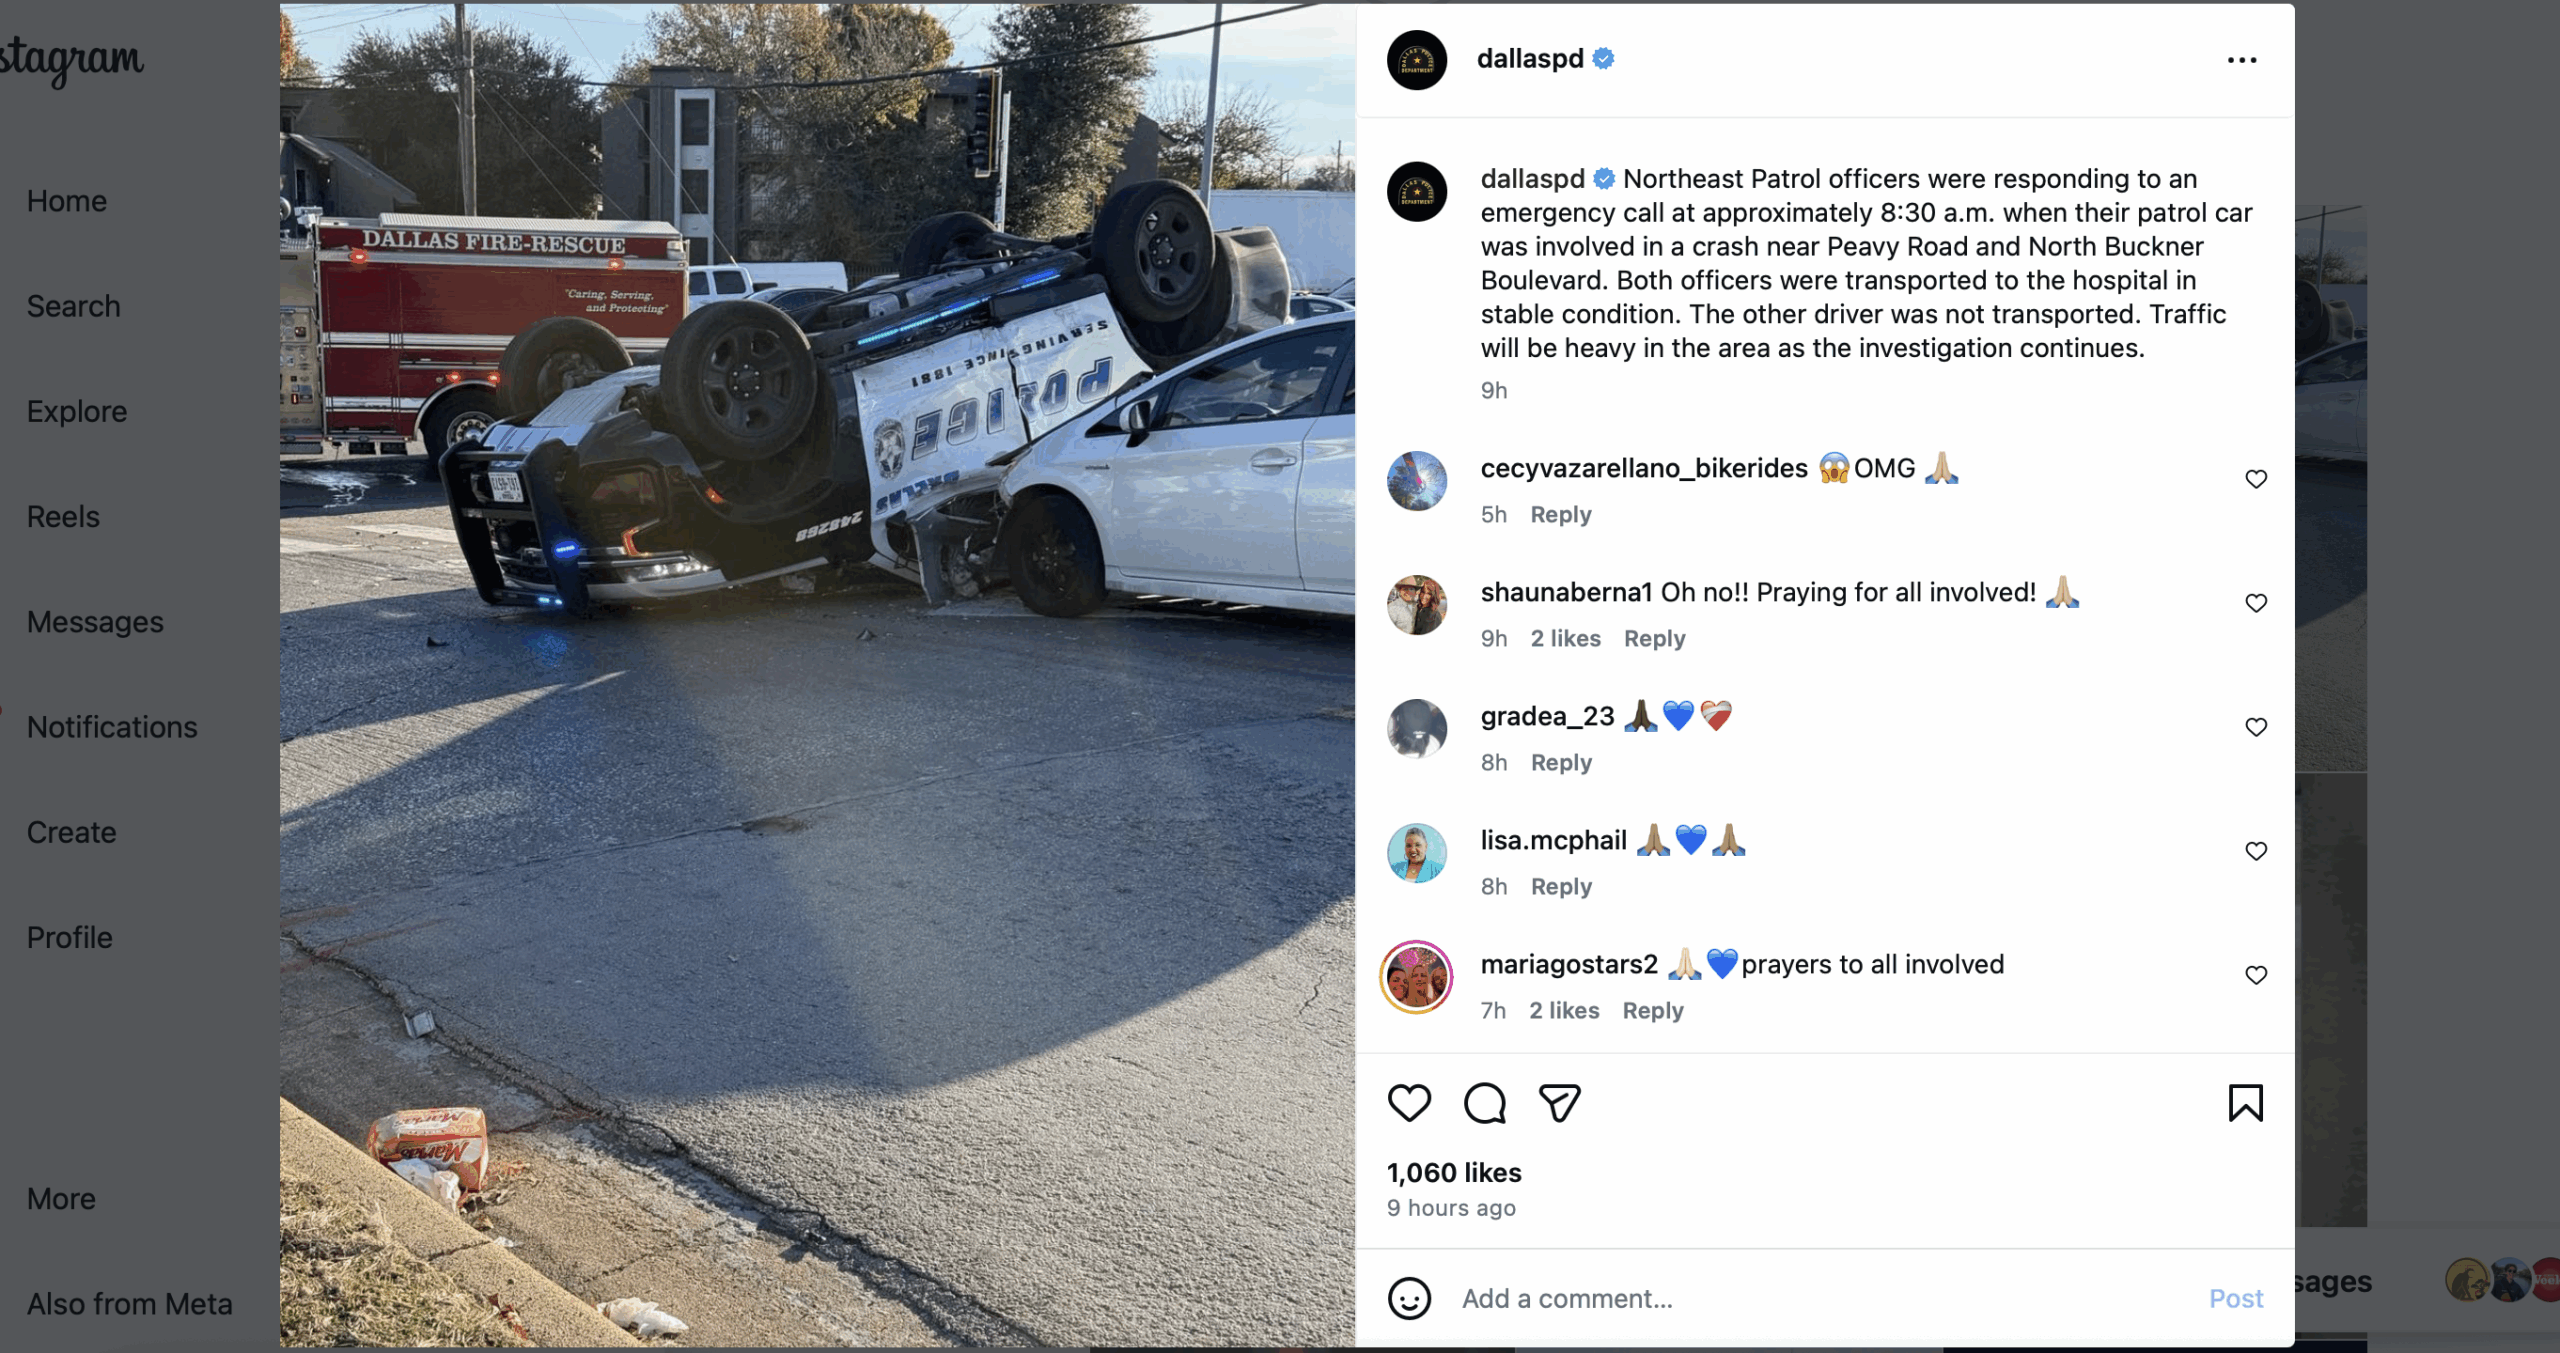2560x1353 pixels.
Task: Like mariagostars2's comment heart
Action: click(2256, 975)
